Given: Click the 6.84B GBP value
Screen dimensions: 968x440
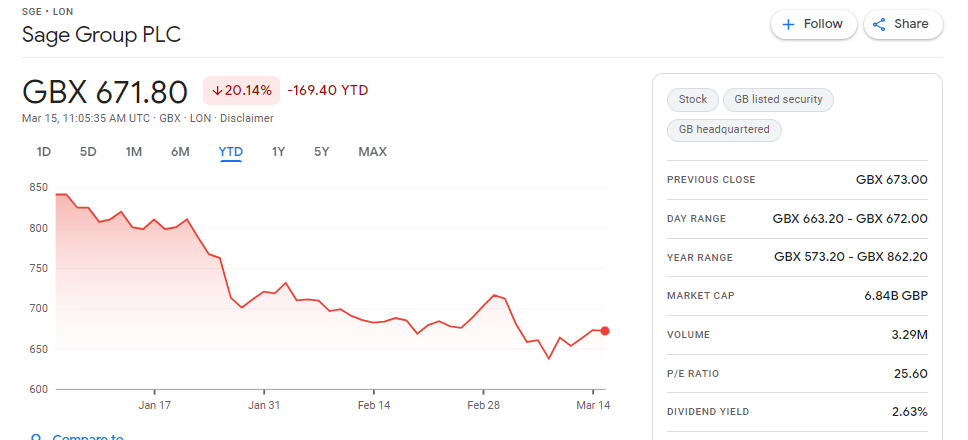Looking at the screenshot, I should (x=896, y=296).
